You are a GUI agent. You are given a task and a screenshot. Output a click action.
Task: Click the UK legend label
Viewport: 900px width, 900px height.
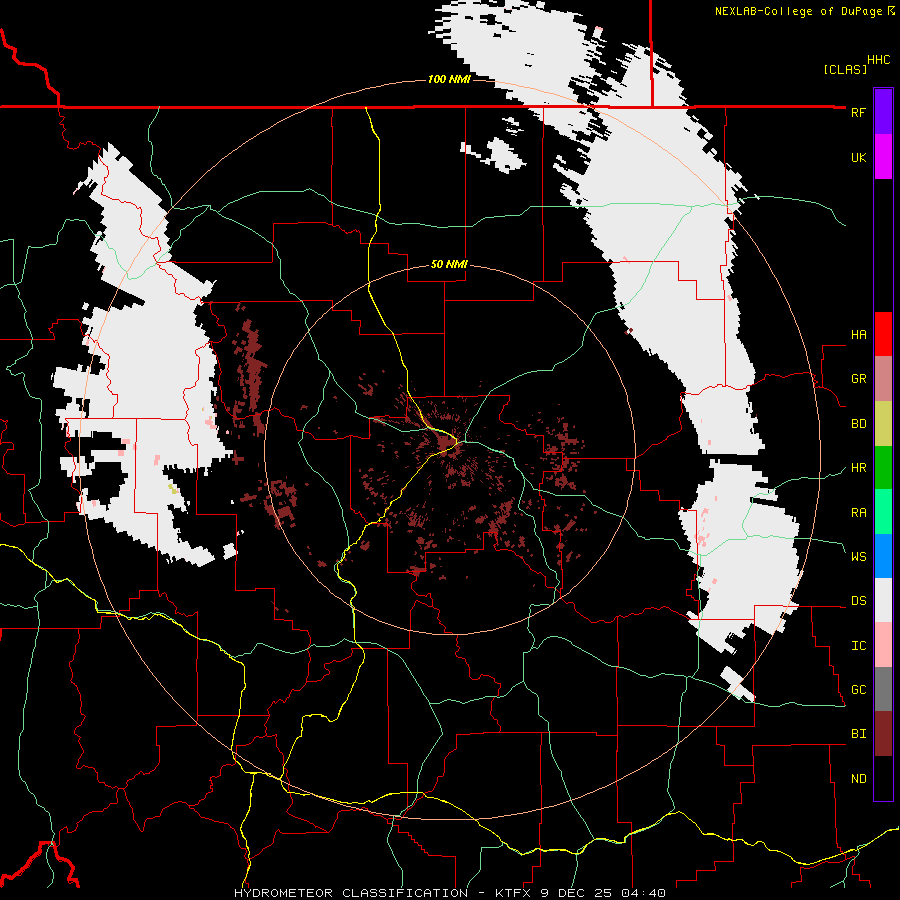pos(858,157)
